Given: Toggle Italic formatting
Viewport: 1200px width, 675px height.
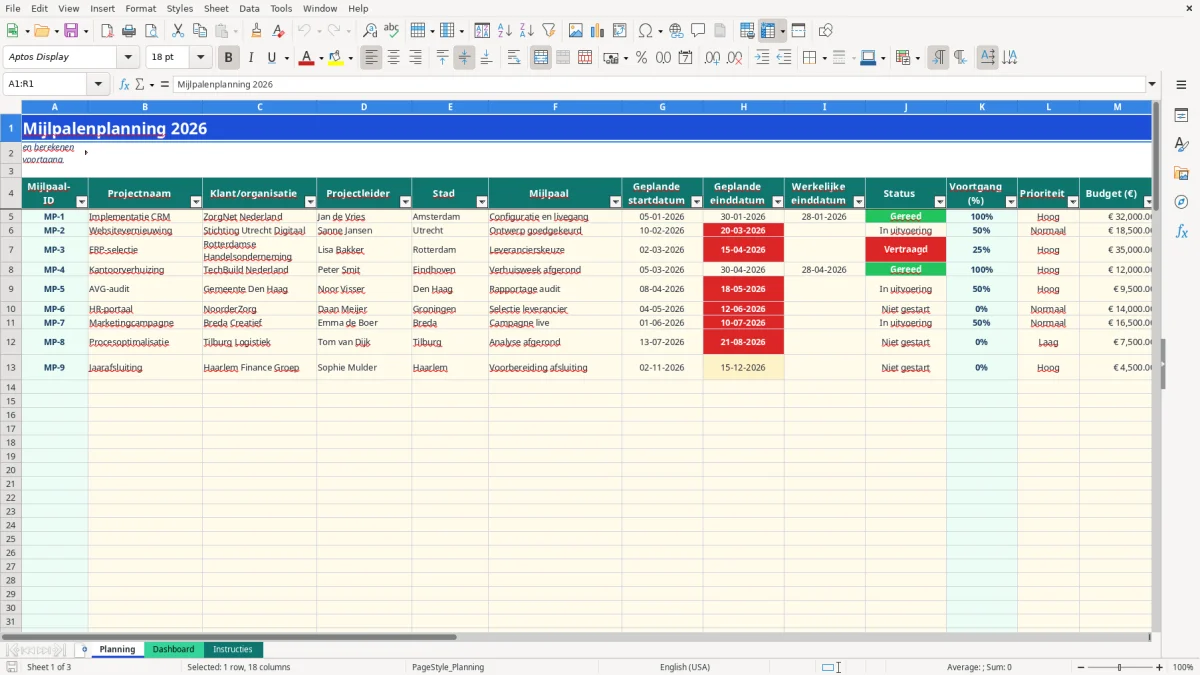Looking at the screenshot, I should click(251, 58).
